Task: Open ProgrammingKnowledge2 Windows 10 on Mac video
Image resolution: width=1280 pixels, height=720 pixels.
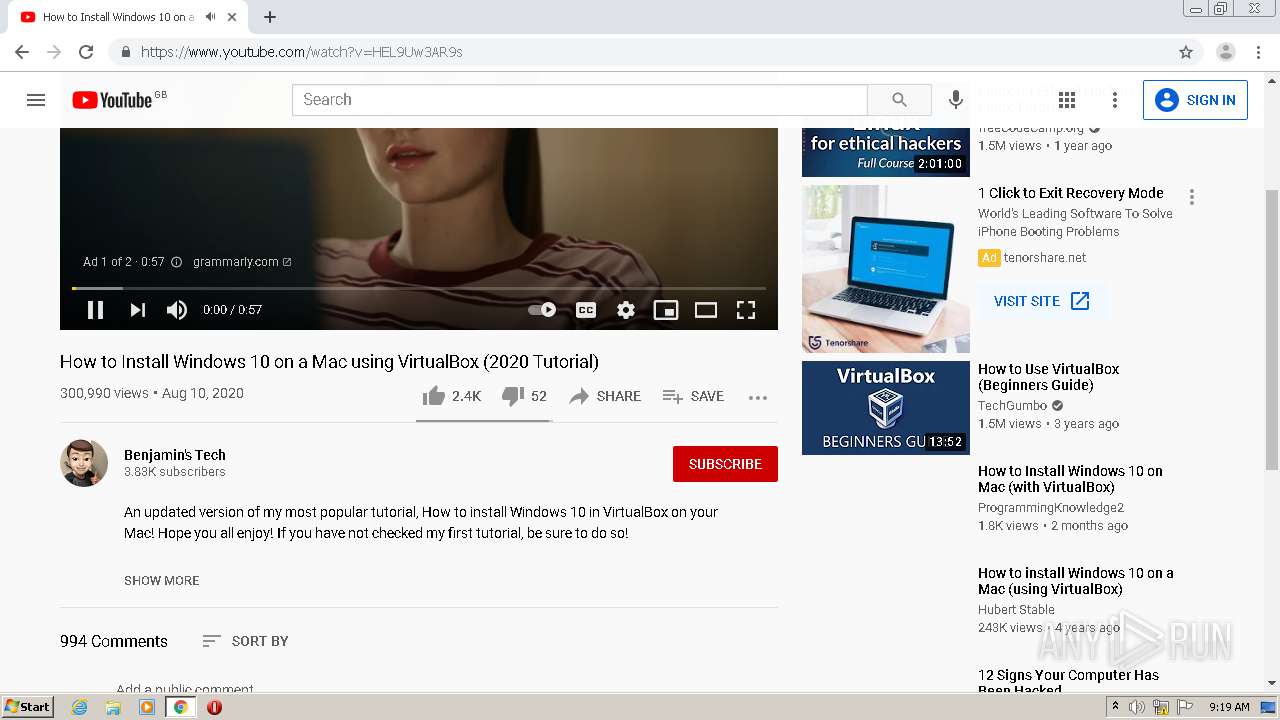Action: [1070, 479]
